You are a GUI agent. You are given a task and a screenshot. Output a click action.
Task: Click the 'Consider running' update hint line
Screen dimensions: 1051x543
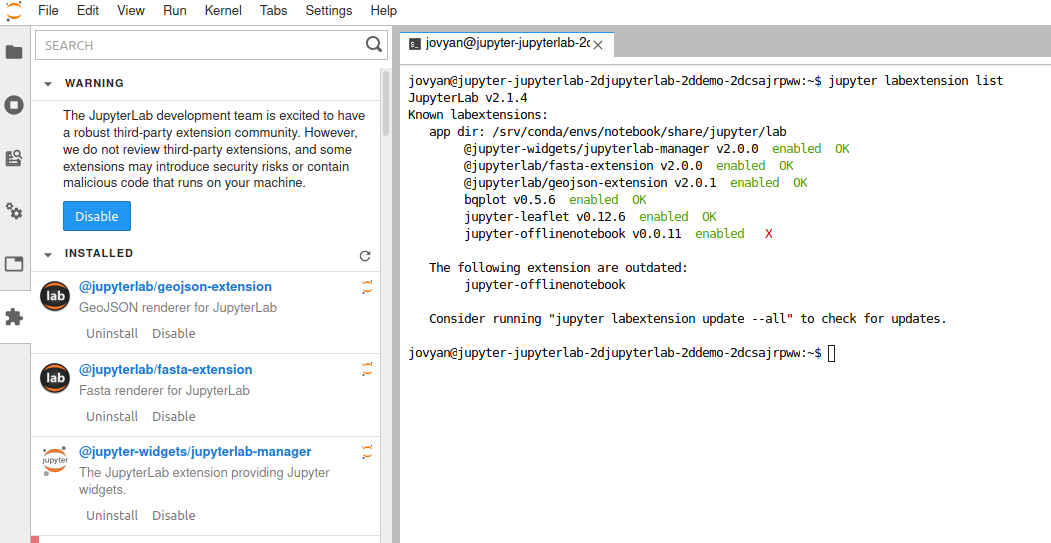click(x=688, y=318)
